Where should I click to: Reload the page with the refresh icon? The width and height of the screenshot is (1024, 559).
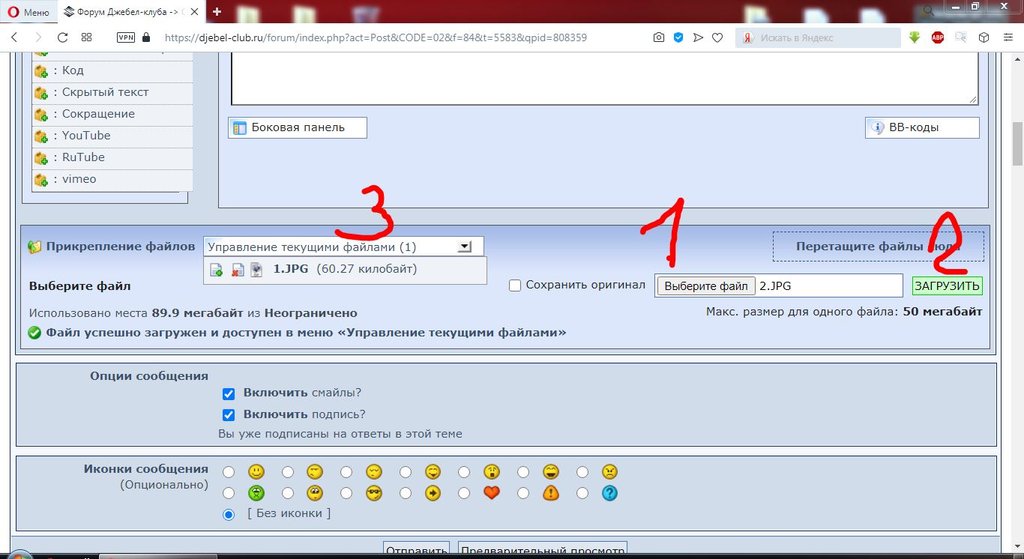63,37
